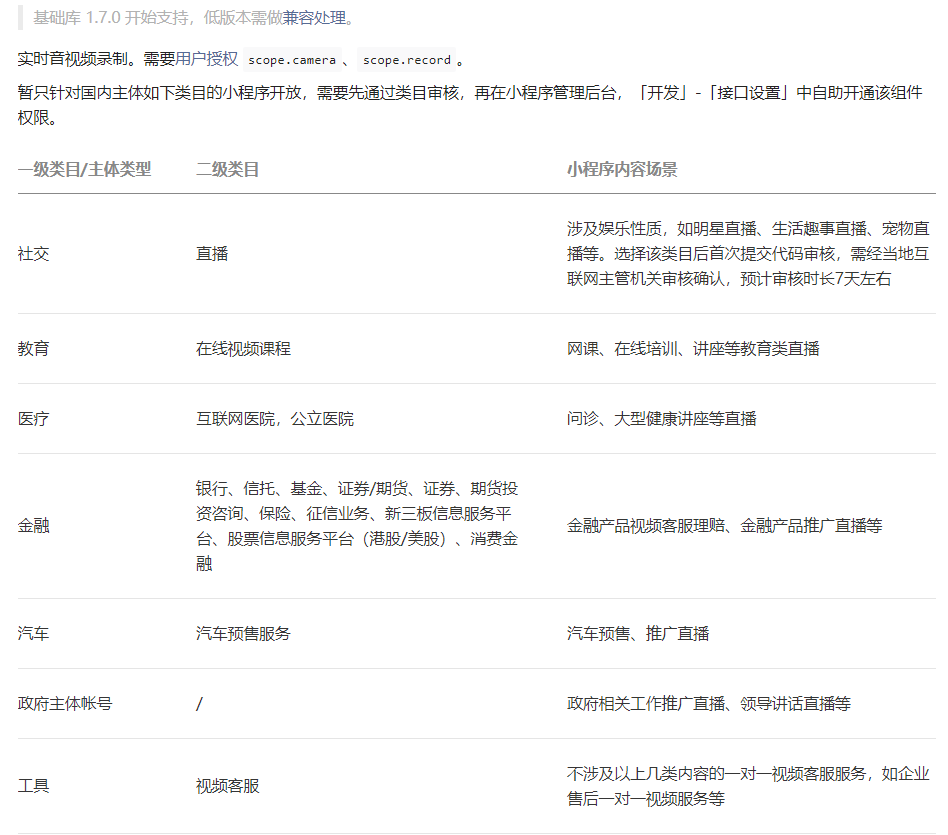Click the 不涉及以上几类内容 scenario text
This screenshot has width=948, height=835.
(748, 786)
